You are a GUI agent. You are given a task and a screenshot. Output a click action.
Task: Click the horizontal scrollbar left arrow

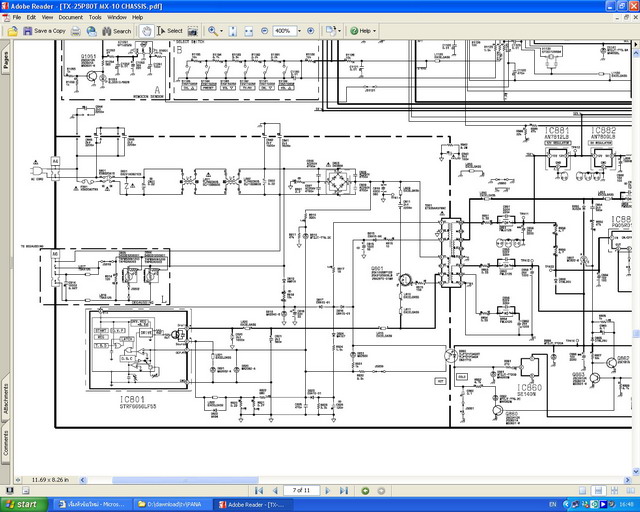click(x=83, y=480)
